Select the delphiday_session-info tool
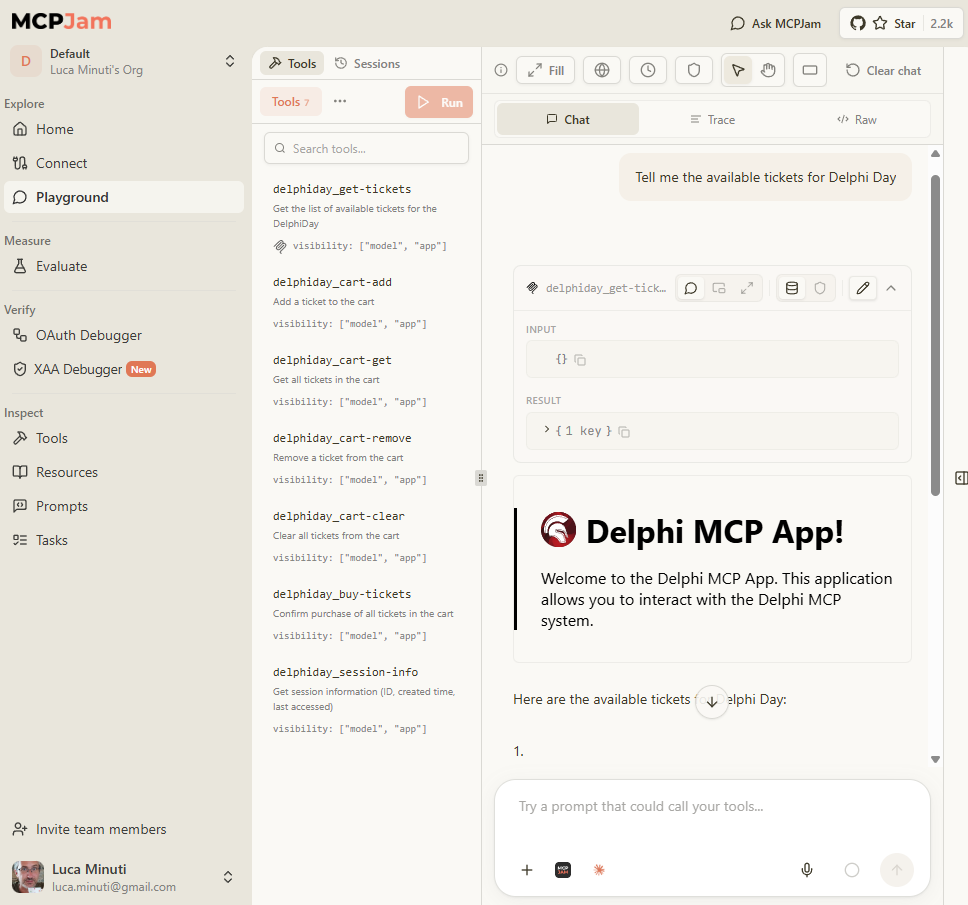The width and height of the screenshot is (968, 905). click(x=367, y=700)
